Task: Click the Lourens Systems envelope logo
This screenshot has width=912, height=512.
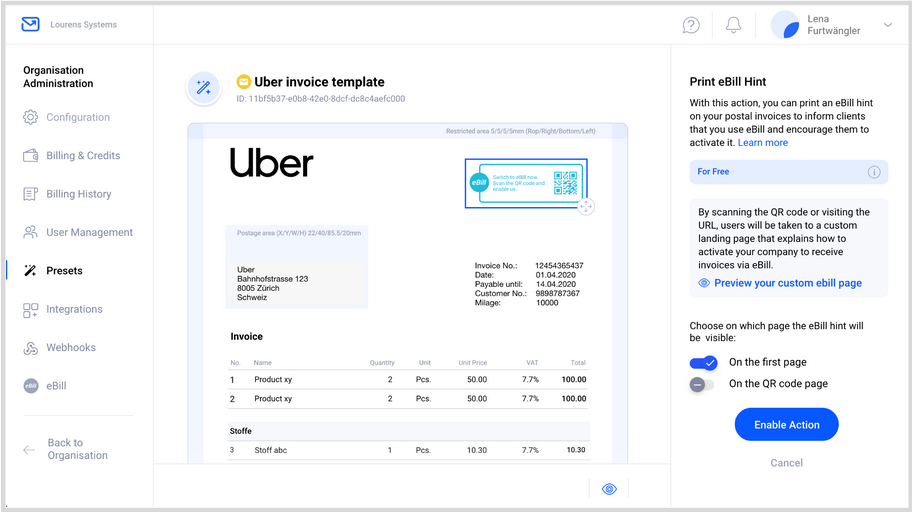Action: tap(30, 24)
